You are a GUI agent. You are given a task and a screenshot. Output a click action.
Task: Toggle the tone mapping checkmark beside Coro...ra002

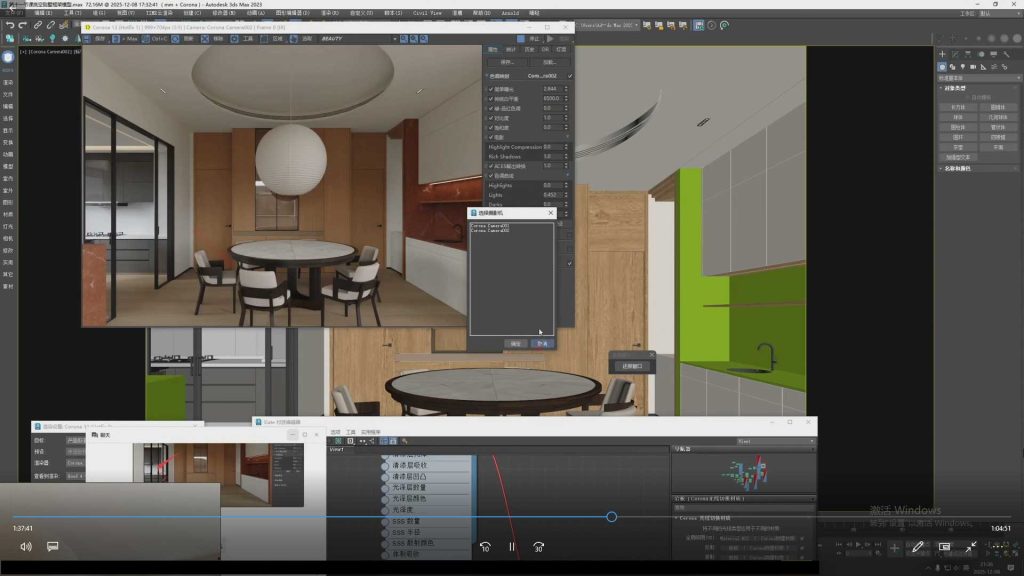[x=569, y=76]
